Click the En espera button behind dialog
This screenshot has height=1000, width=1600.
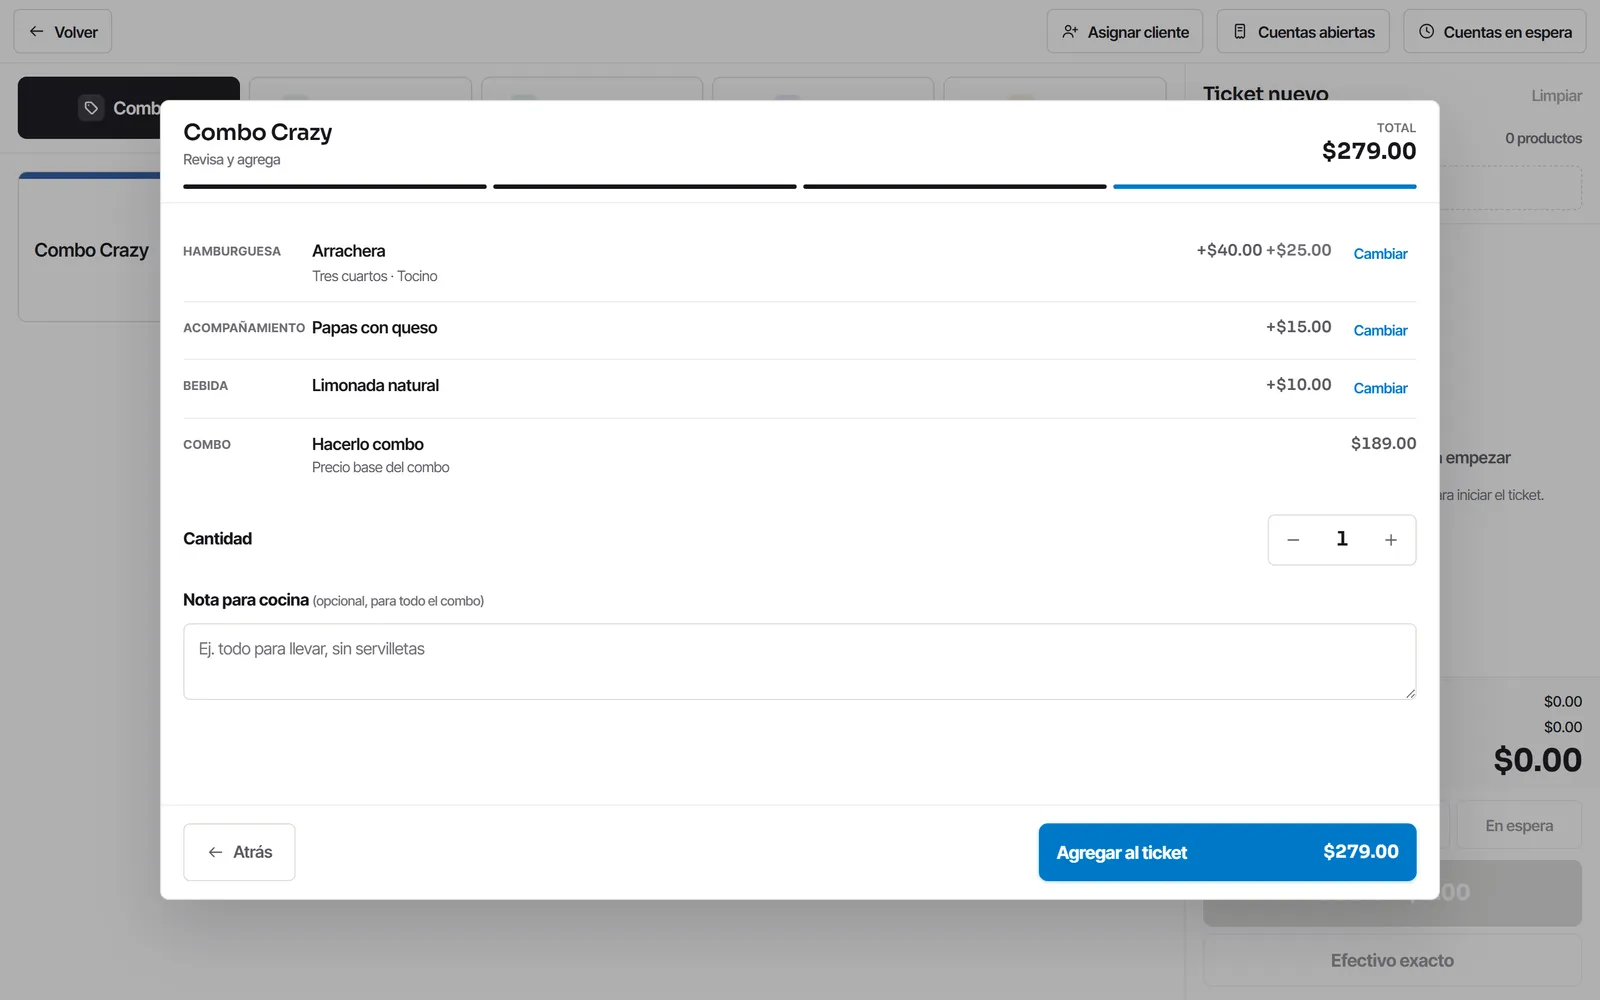pyautogui.click(x=1519, y=826)
